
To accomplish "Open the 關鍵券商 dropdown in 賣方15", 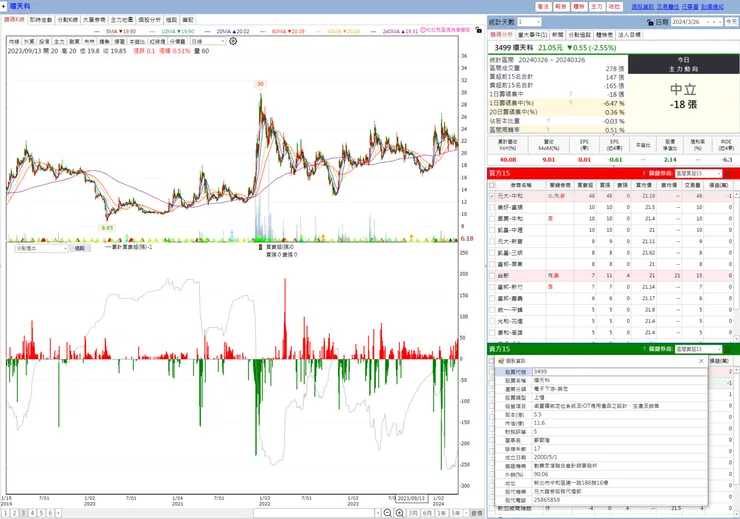I will pos(719,350).
